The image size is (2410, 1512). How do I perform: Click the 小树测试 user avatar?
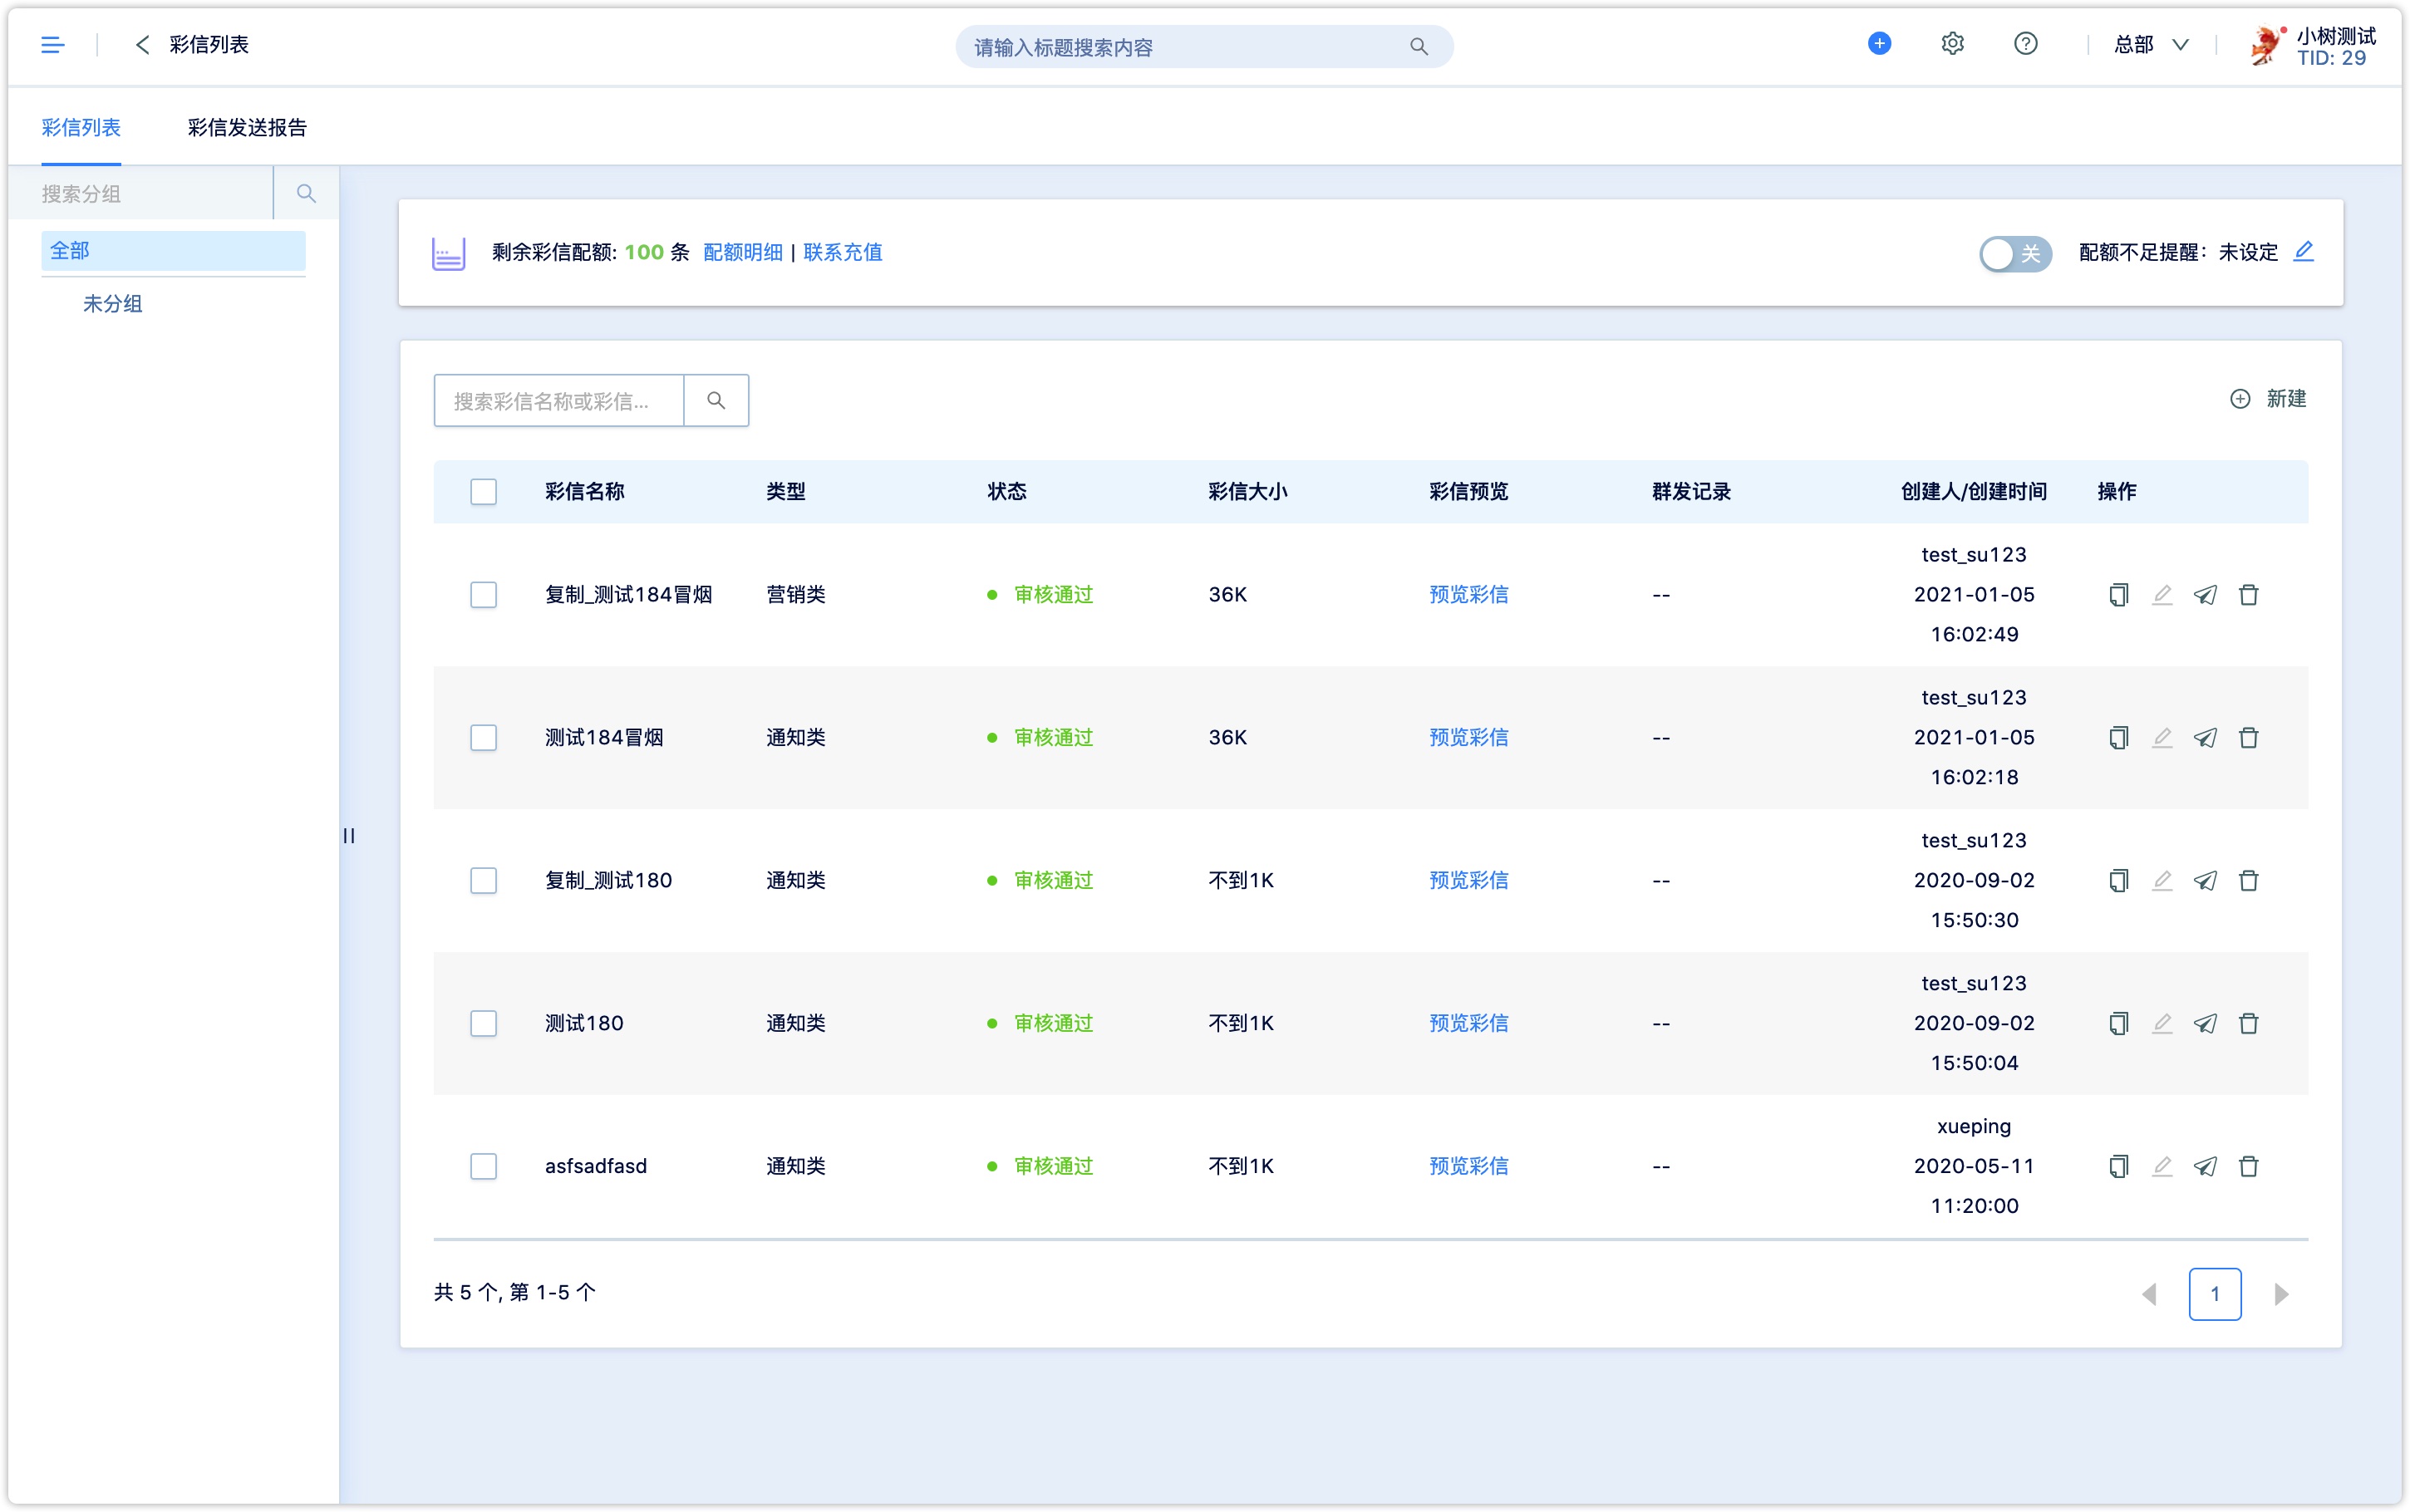click(2266, 46)
